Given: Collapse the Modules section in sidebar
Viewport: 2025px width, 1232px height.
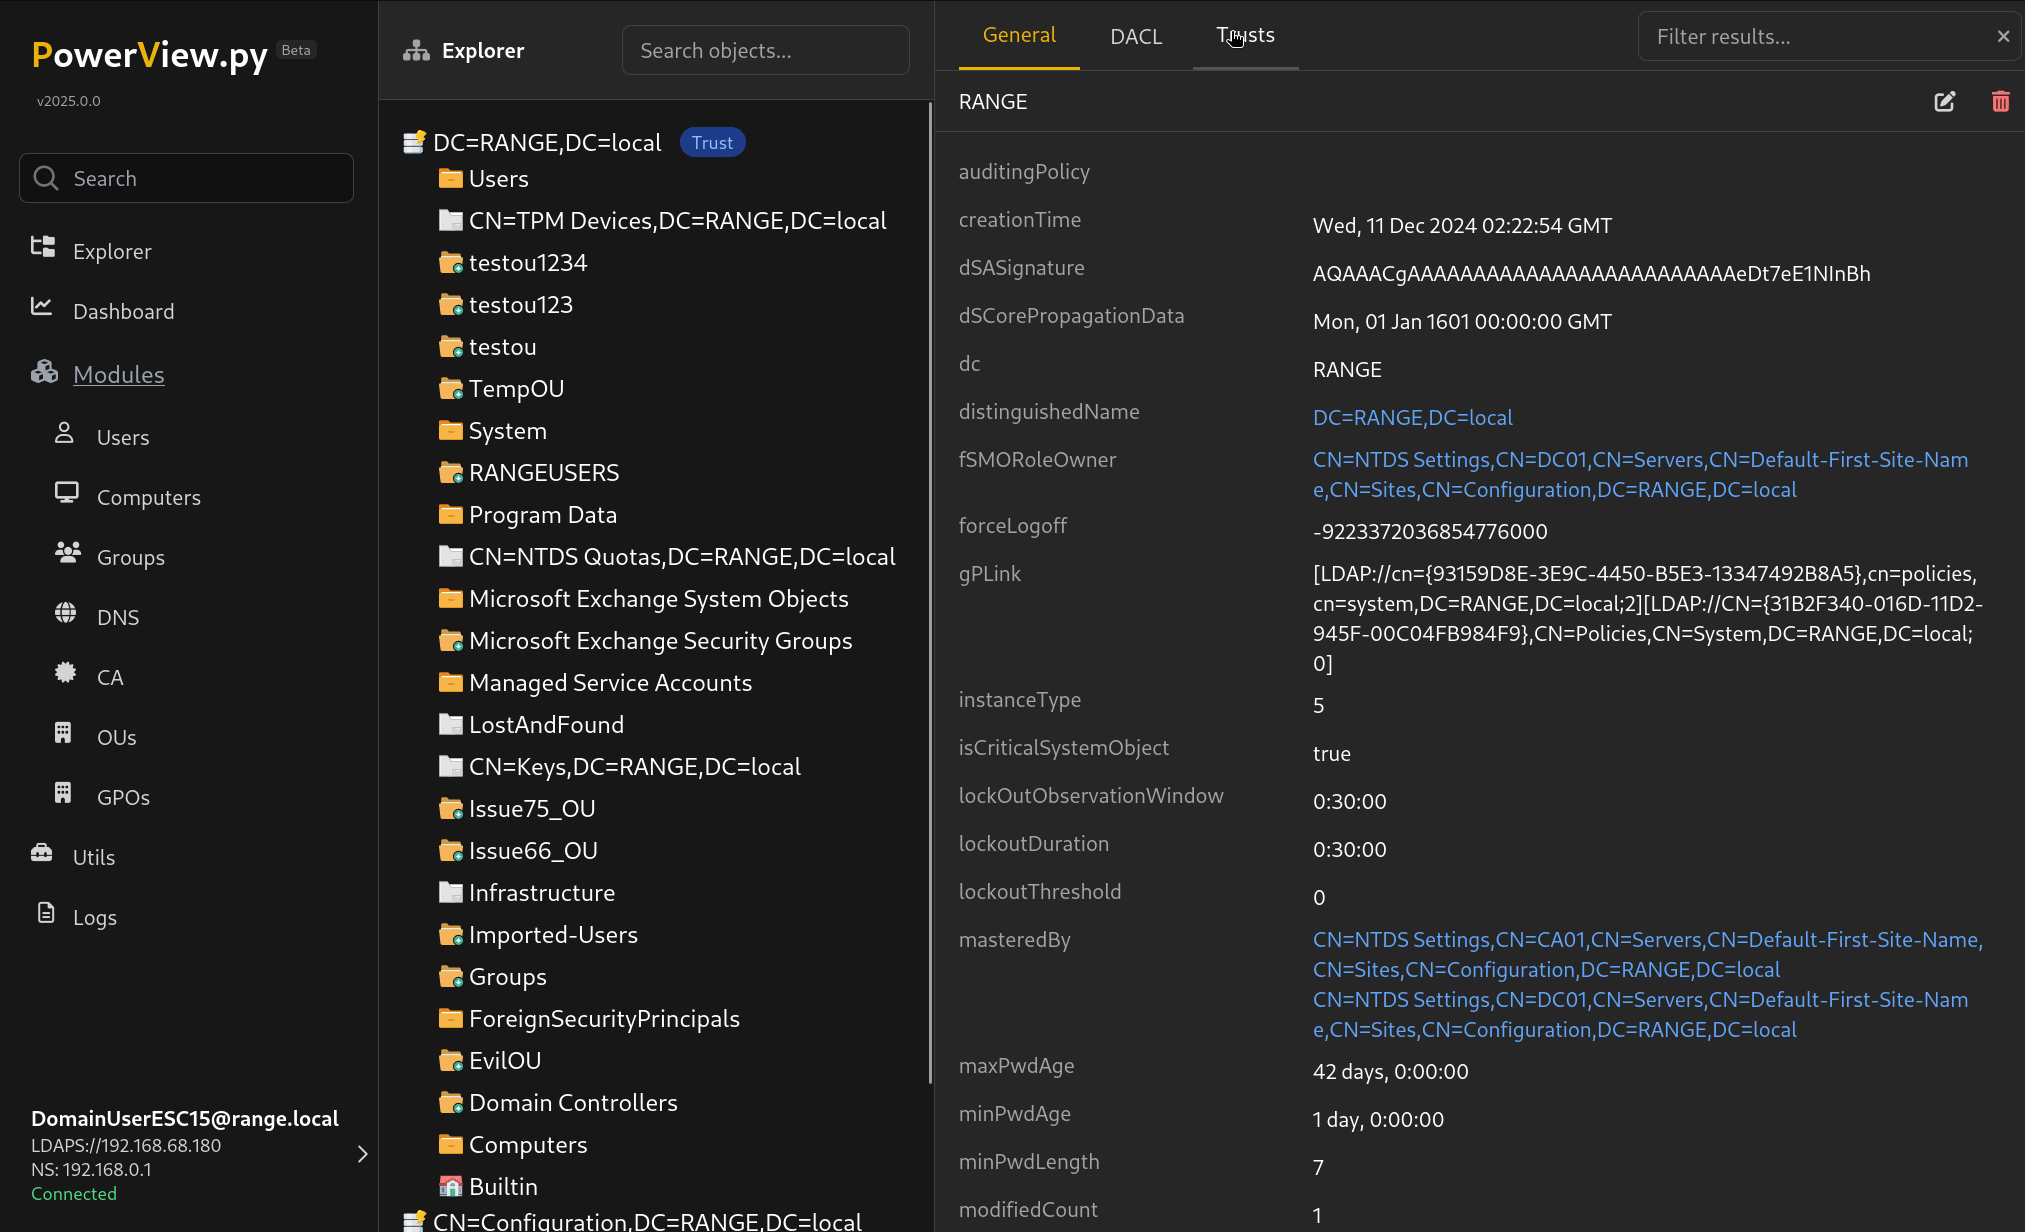Looking at the screenshot, I should (118, 375).
